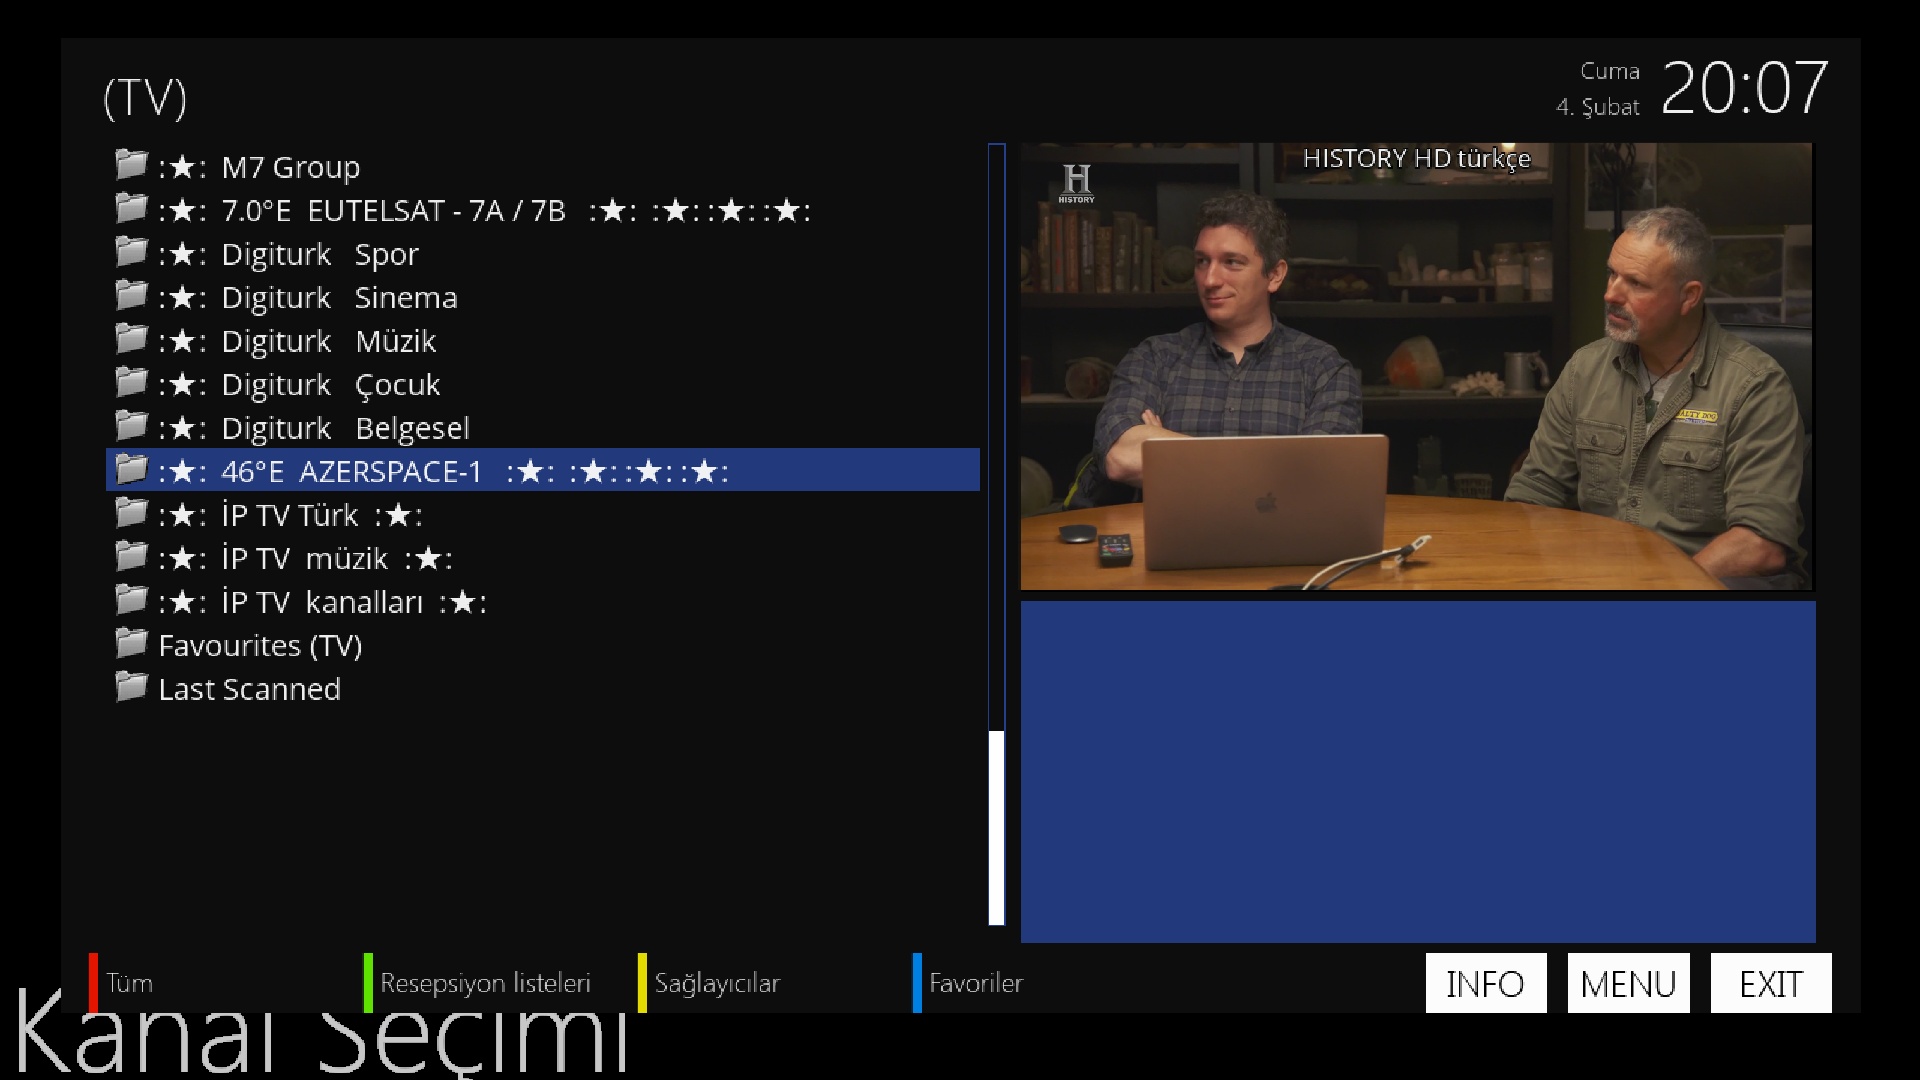
Task: Click the Cuma 4. Şubat date text
Action: pos(1598,89)
